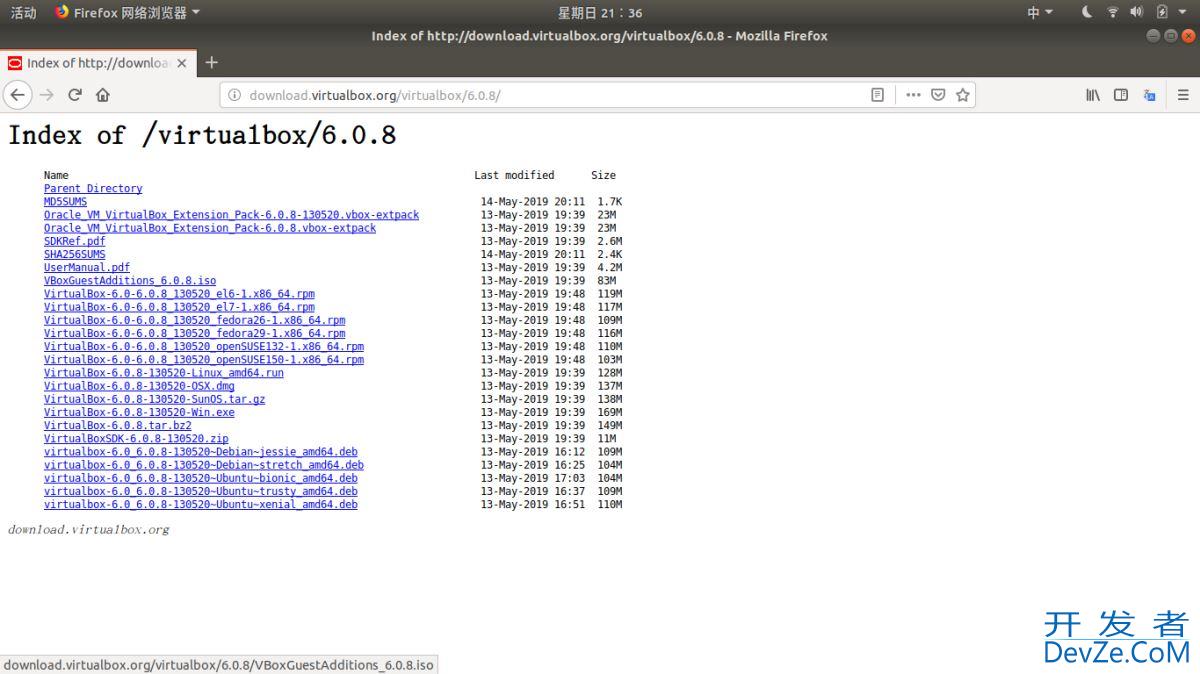Download the el6 x86_64 rpm package
Screen dimensions: 1200x674
179,294
